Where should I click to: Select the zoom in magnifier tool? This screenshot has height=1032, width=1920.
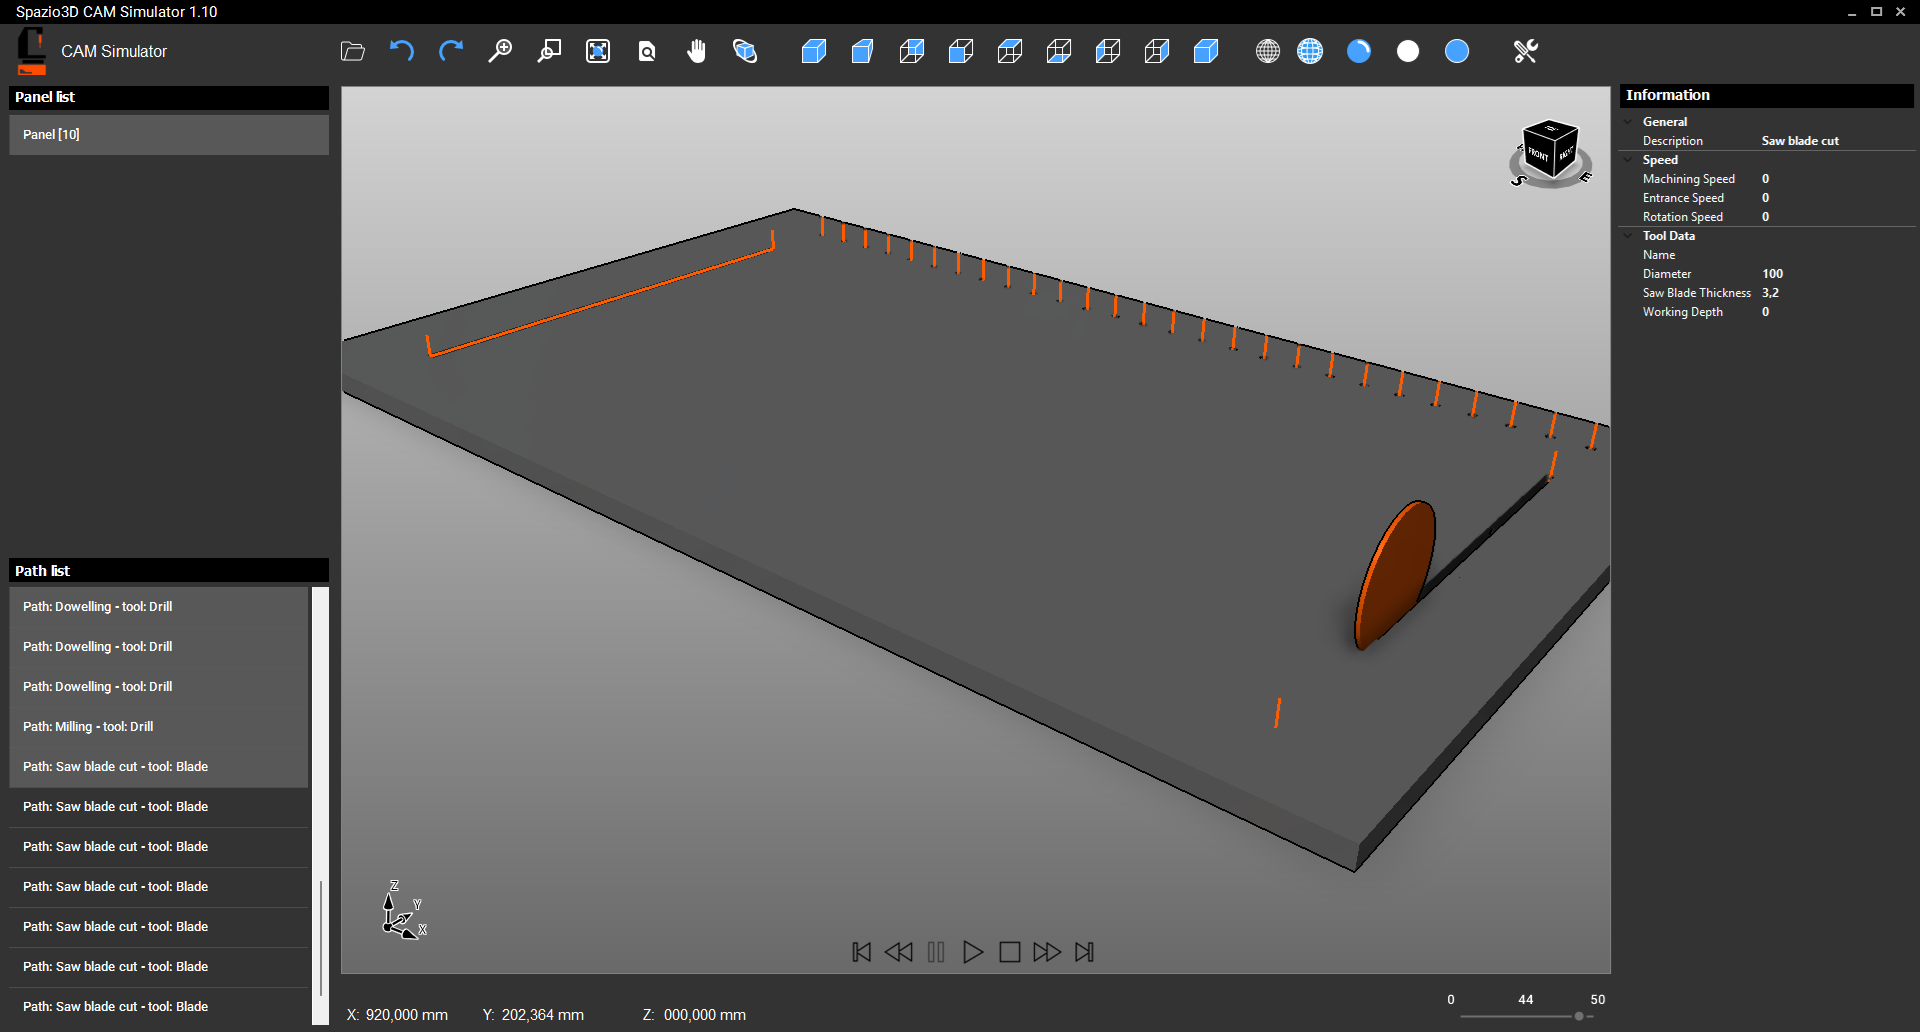click(500, 51)
